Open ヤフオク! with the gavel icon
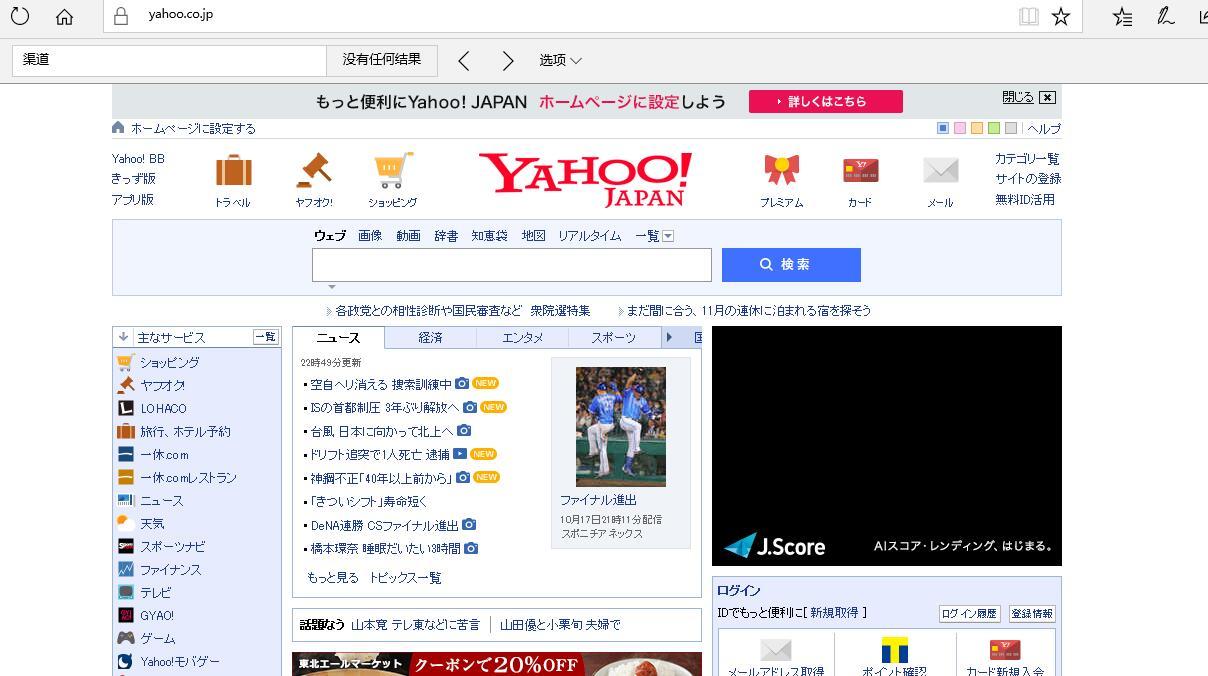Viewport: 1208px width, 676px height. click(313, 172)
